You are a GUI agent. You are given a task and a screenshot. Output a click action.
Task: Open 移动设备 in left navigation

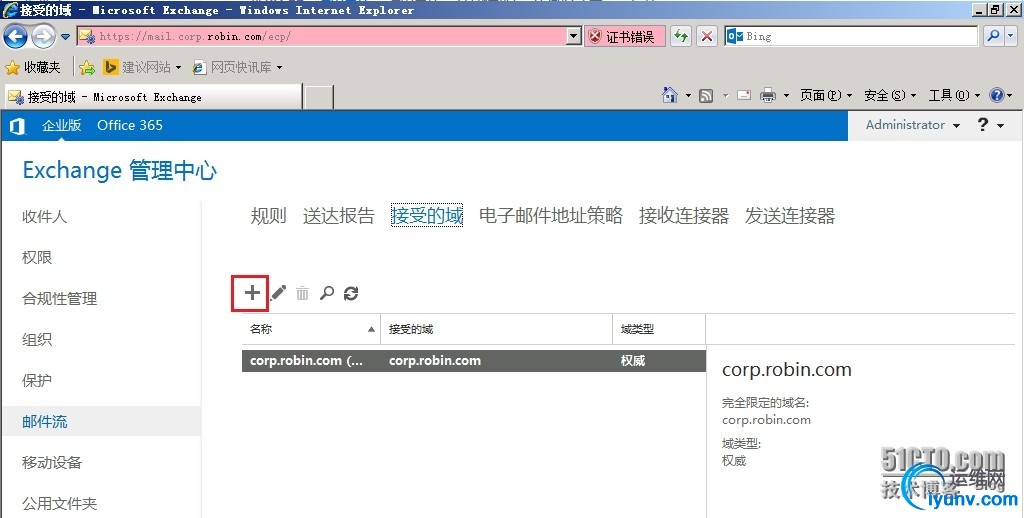point(52,462)
